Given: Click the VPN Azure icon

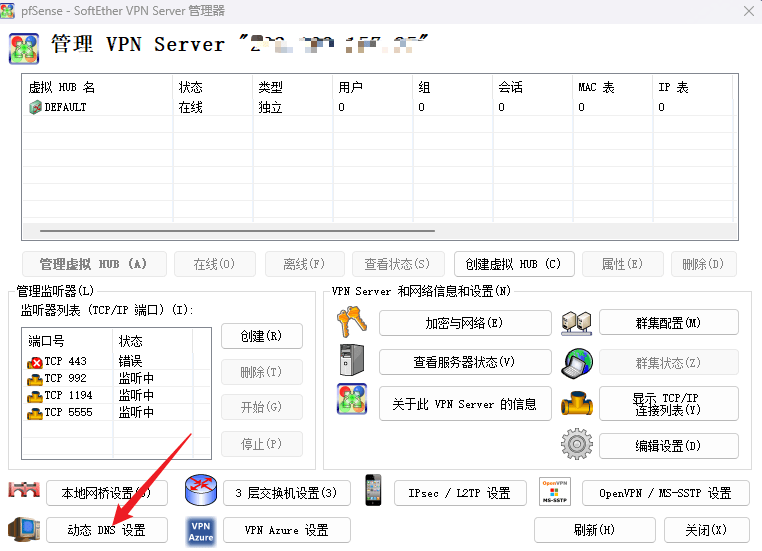Looking at the screenshot, I should pos(201,530).
